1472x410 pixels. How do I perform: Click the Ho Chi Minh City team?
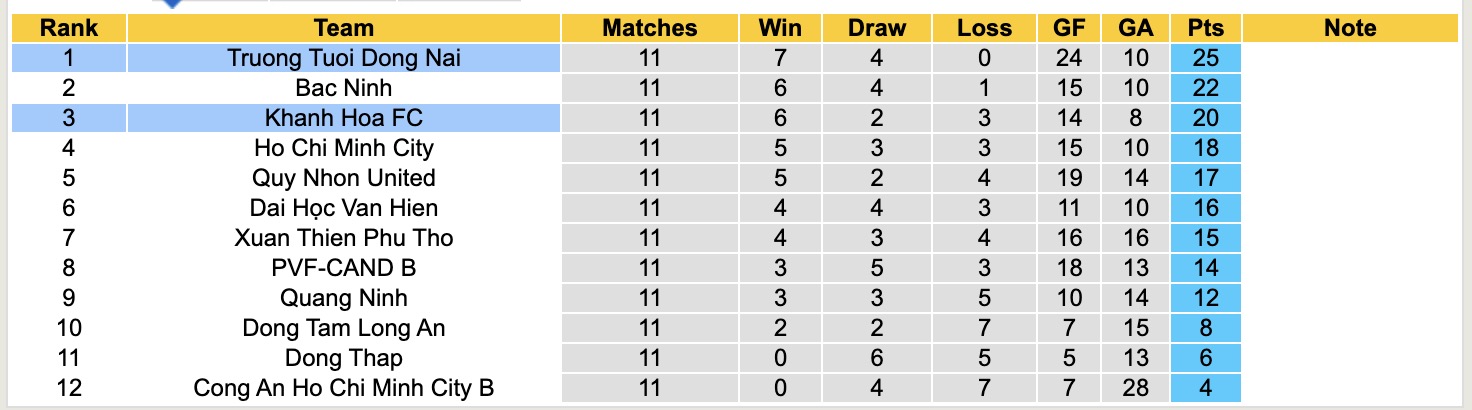pyautogui.click(x=343, y=148)
